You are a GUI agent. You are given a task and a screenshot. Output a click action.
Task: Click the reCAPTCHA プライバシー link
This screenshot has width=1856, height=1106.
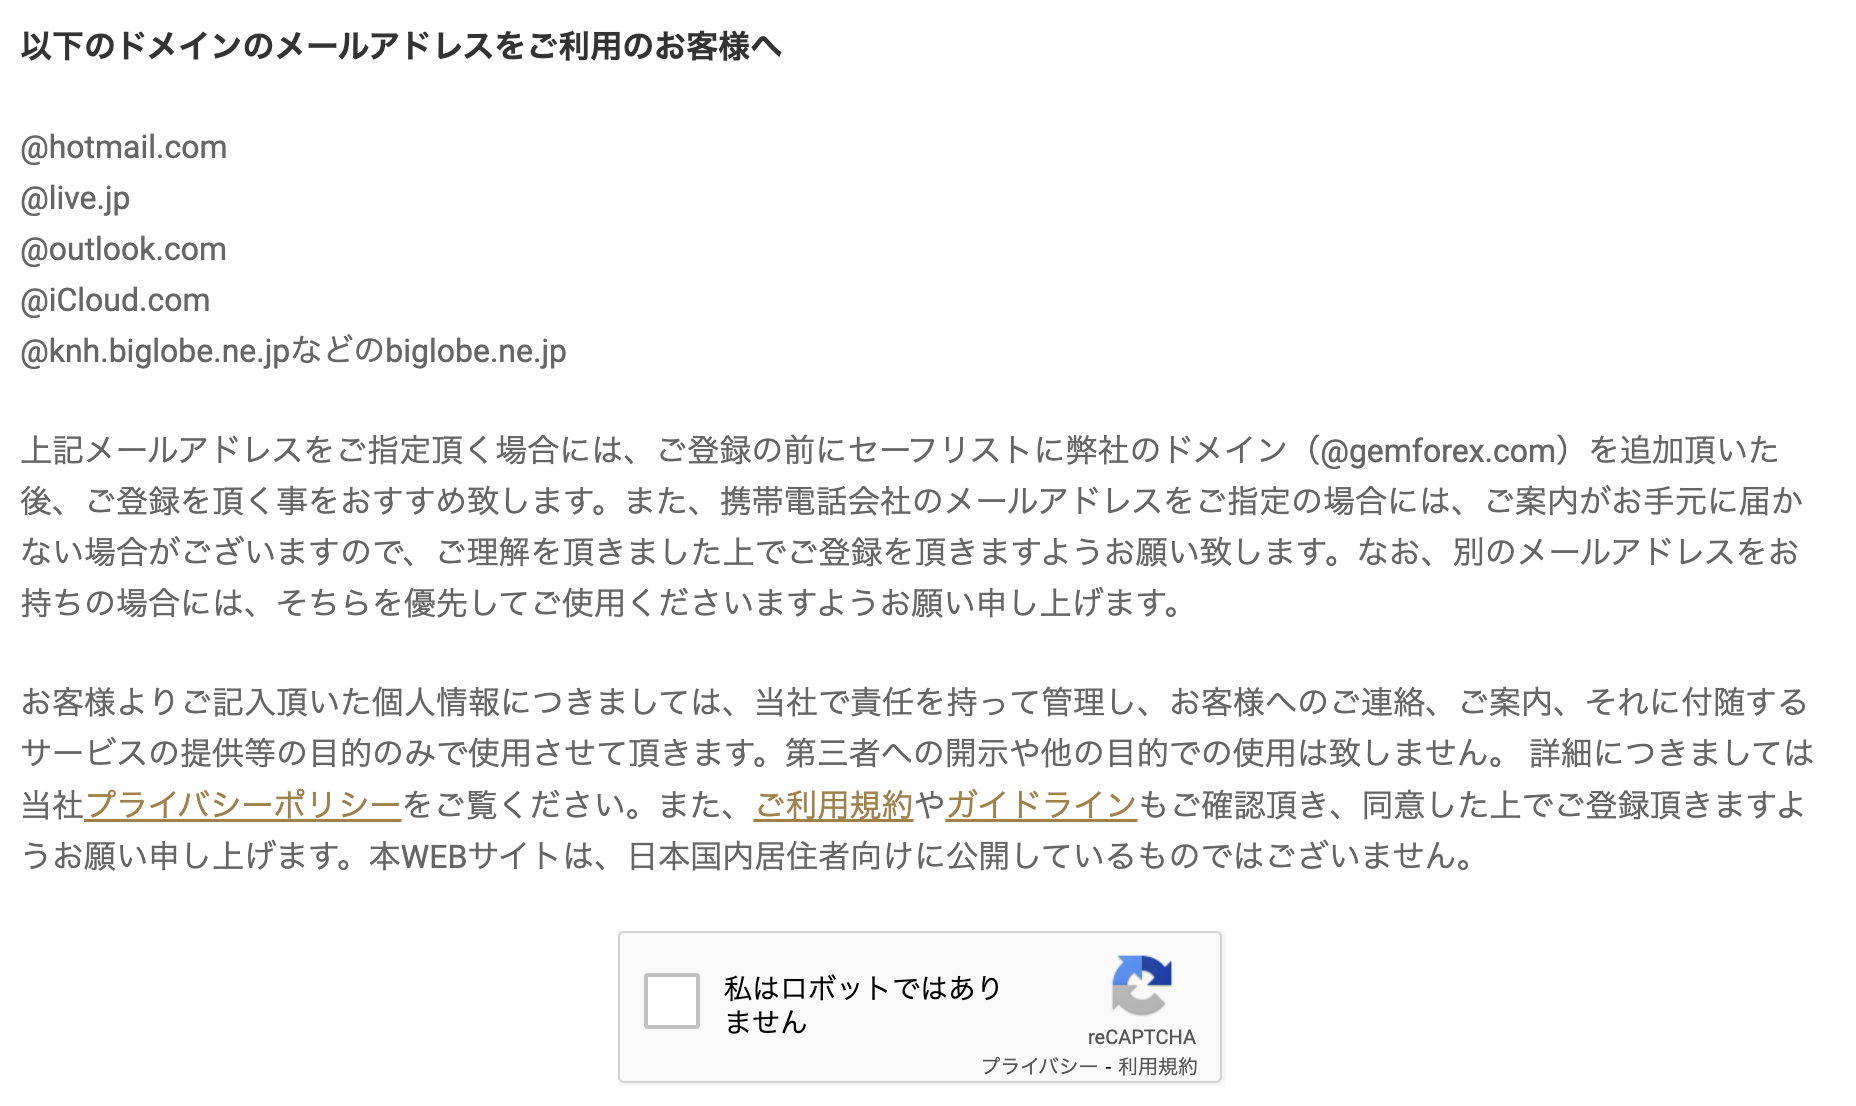(1039, 1066)
